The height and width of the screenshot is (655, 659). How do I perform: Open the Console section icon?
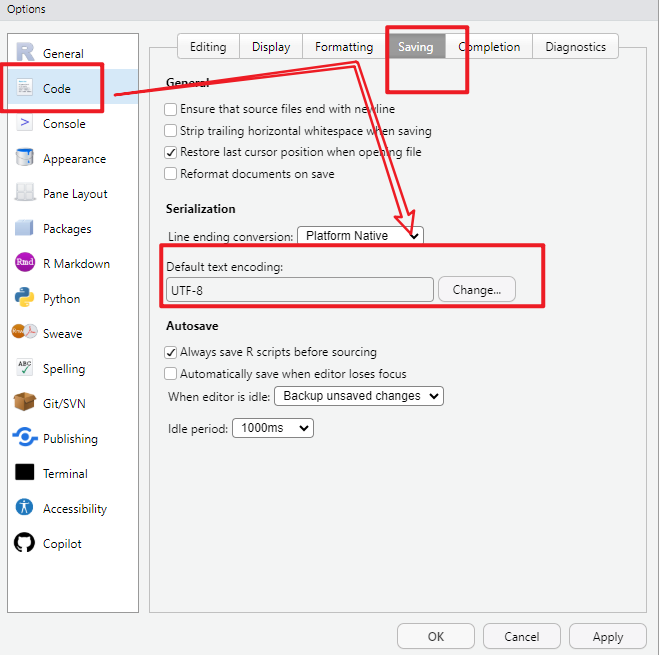[x=25, y=124]
